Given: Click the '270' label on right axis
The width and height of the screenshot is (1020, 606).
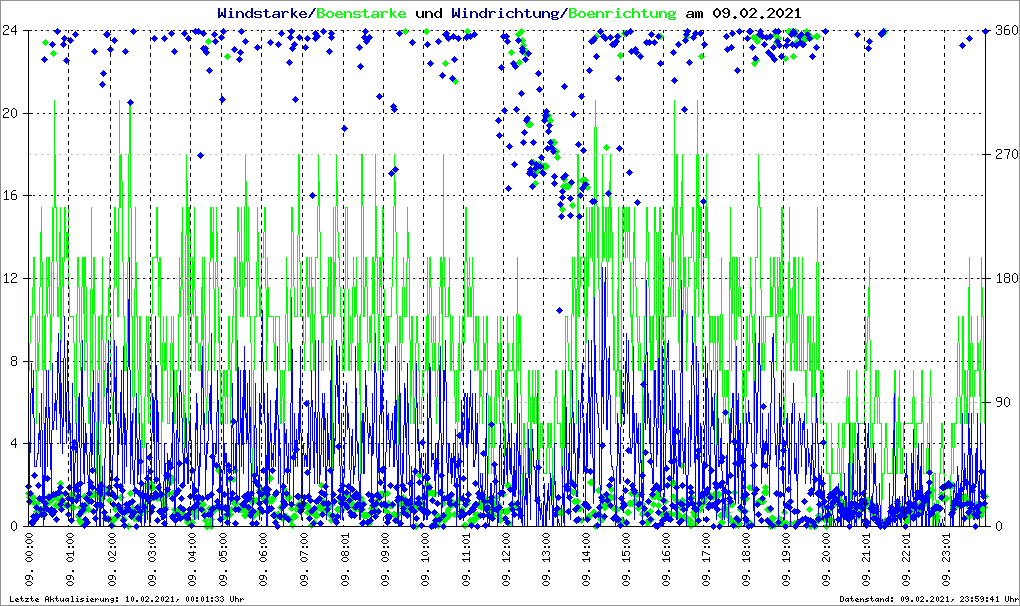Looking at the screenshot, I should 1004,155.
